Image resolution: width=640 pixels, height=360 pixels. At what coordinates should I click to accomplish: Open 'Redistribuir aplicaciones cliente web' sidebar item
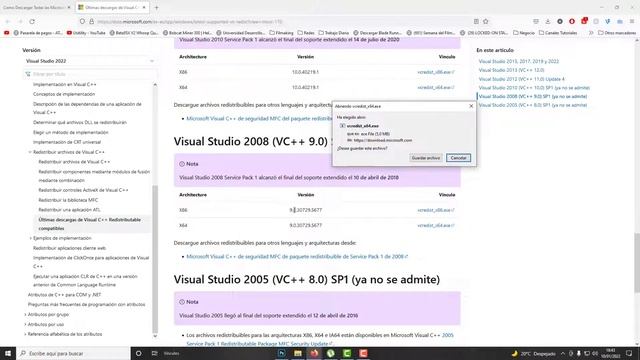point(69,248)
